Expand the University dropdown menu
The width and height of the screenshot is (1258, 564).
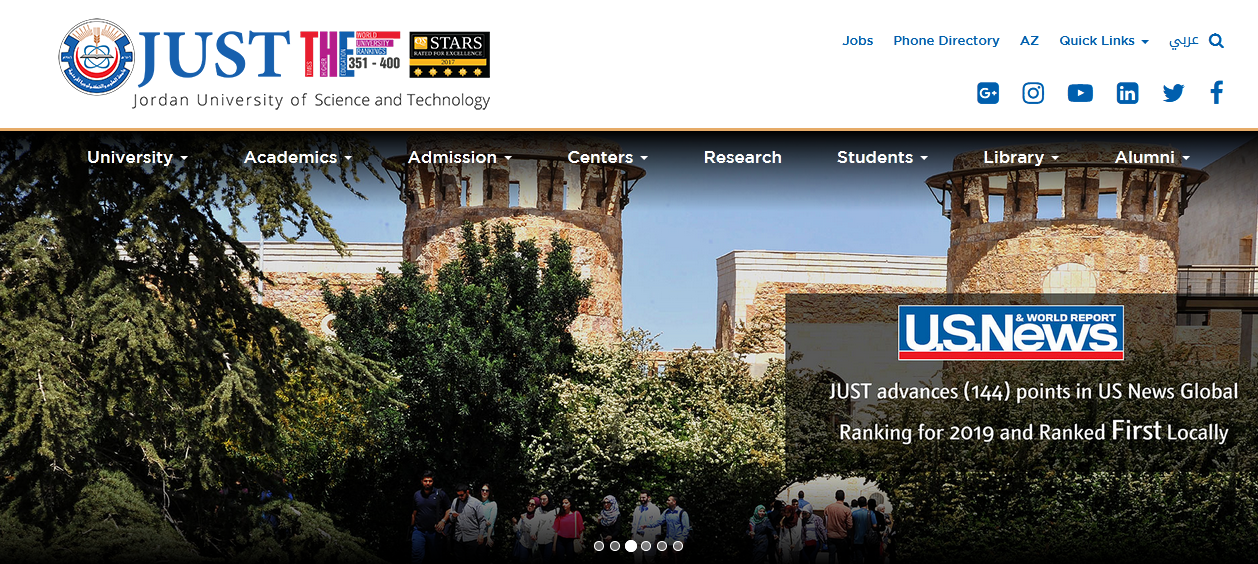(x=137, y=157)
